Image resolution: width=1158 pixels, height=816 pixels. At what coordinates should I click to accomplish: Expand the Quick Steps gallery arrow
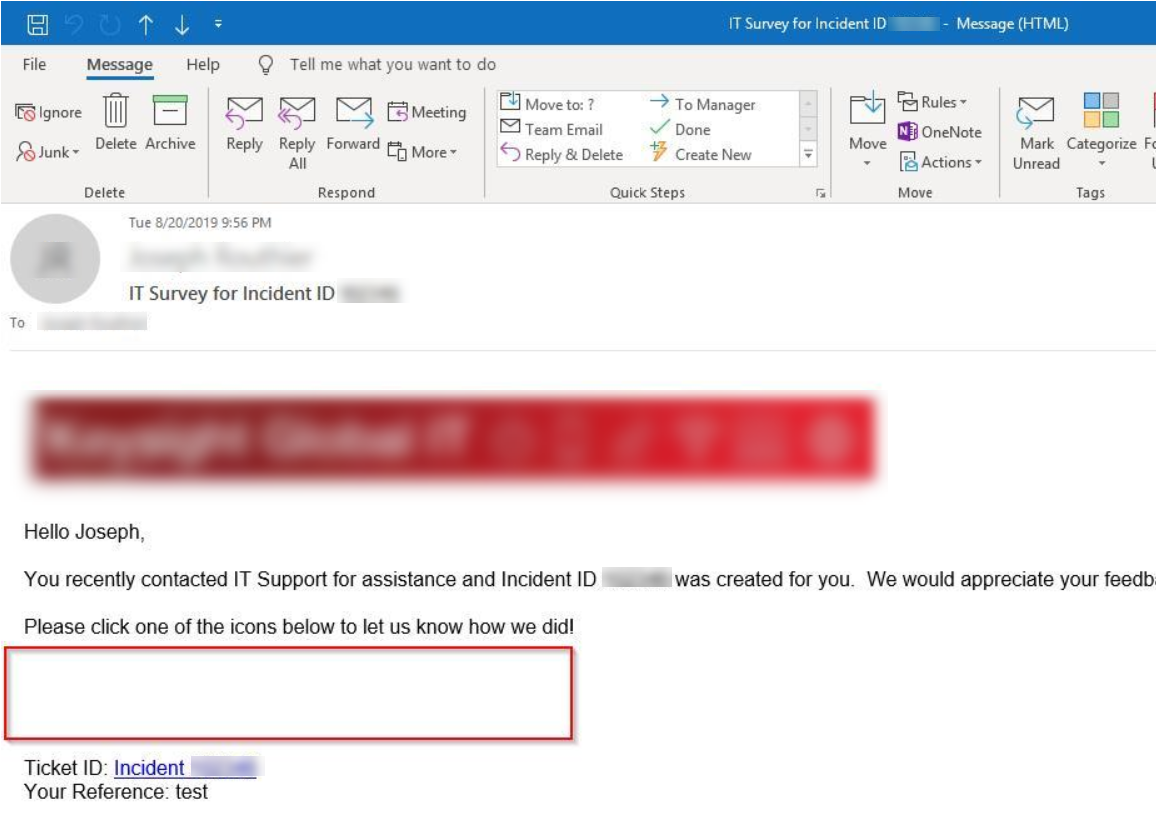point(808,155)
